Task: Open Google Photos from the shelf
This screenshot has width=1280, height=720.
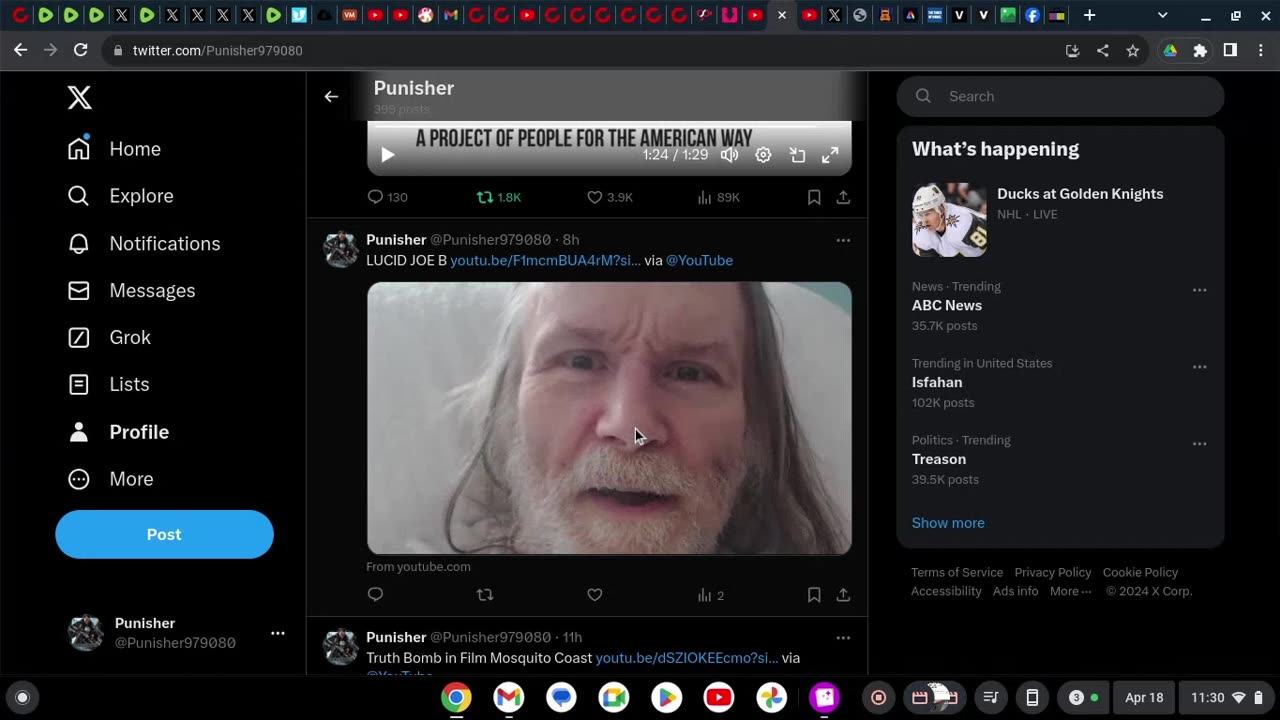Action: tap(771, 697)
